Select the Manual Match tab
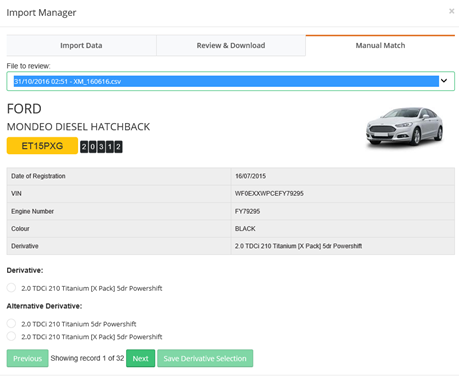The height and width of the screenshot is (378, 459). (x=380, y=45)
